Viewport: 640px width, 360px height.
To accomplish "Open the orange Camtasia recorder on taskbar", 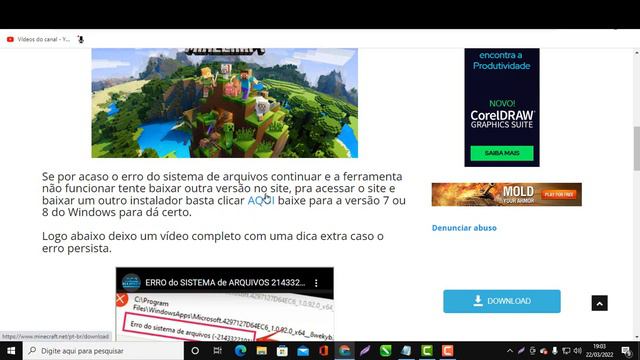I will click(x=447, y=351).
